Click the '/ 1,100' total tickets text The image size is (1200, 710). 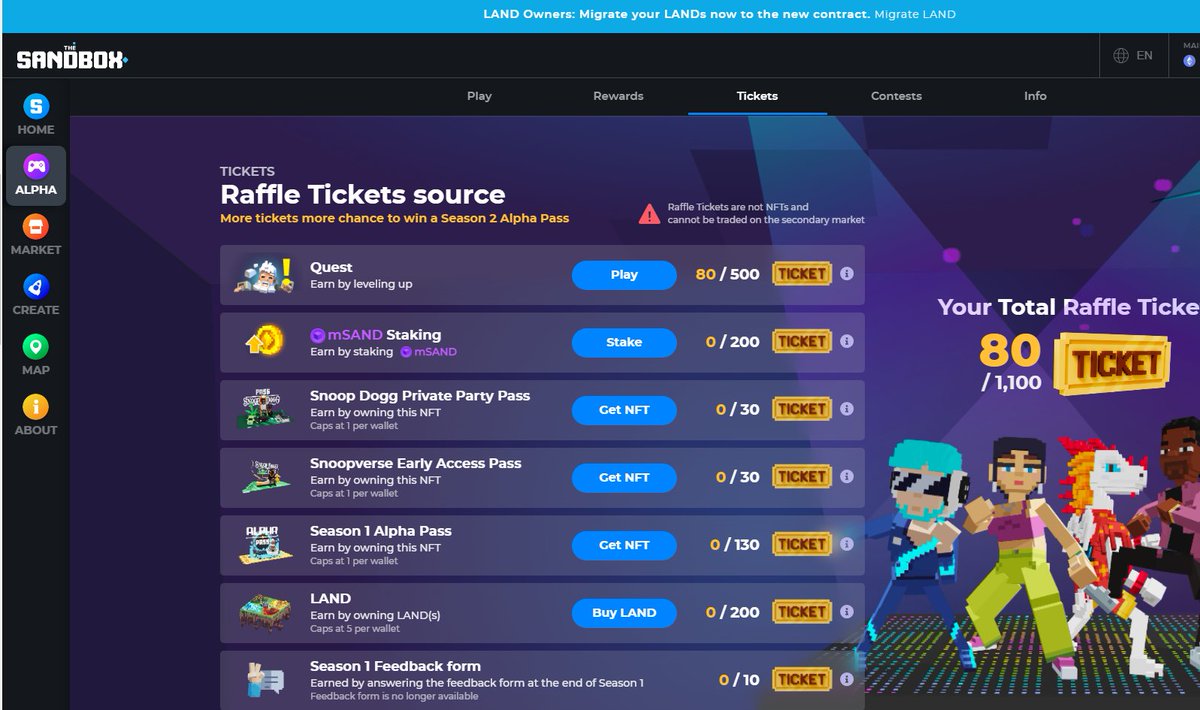click(x=1010, y=381)
